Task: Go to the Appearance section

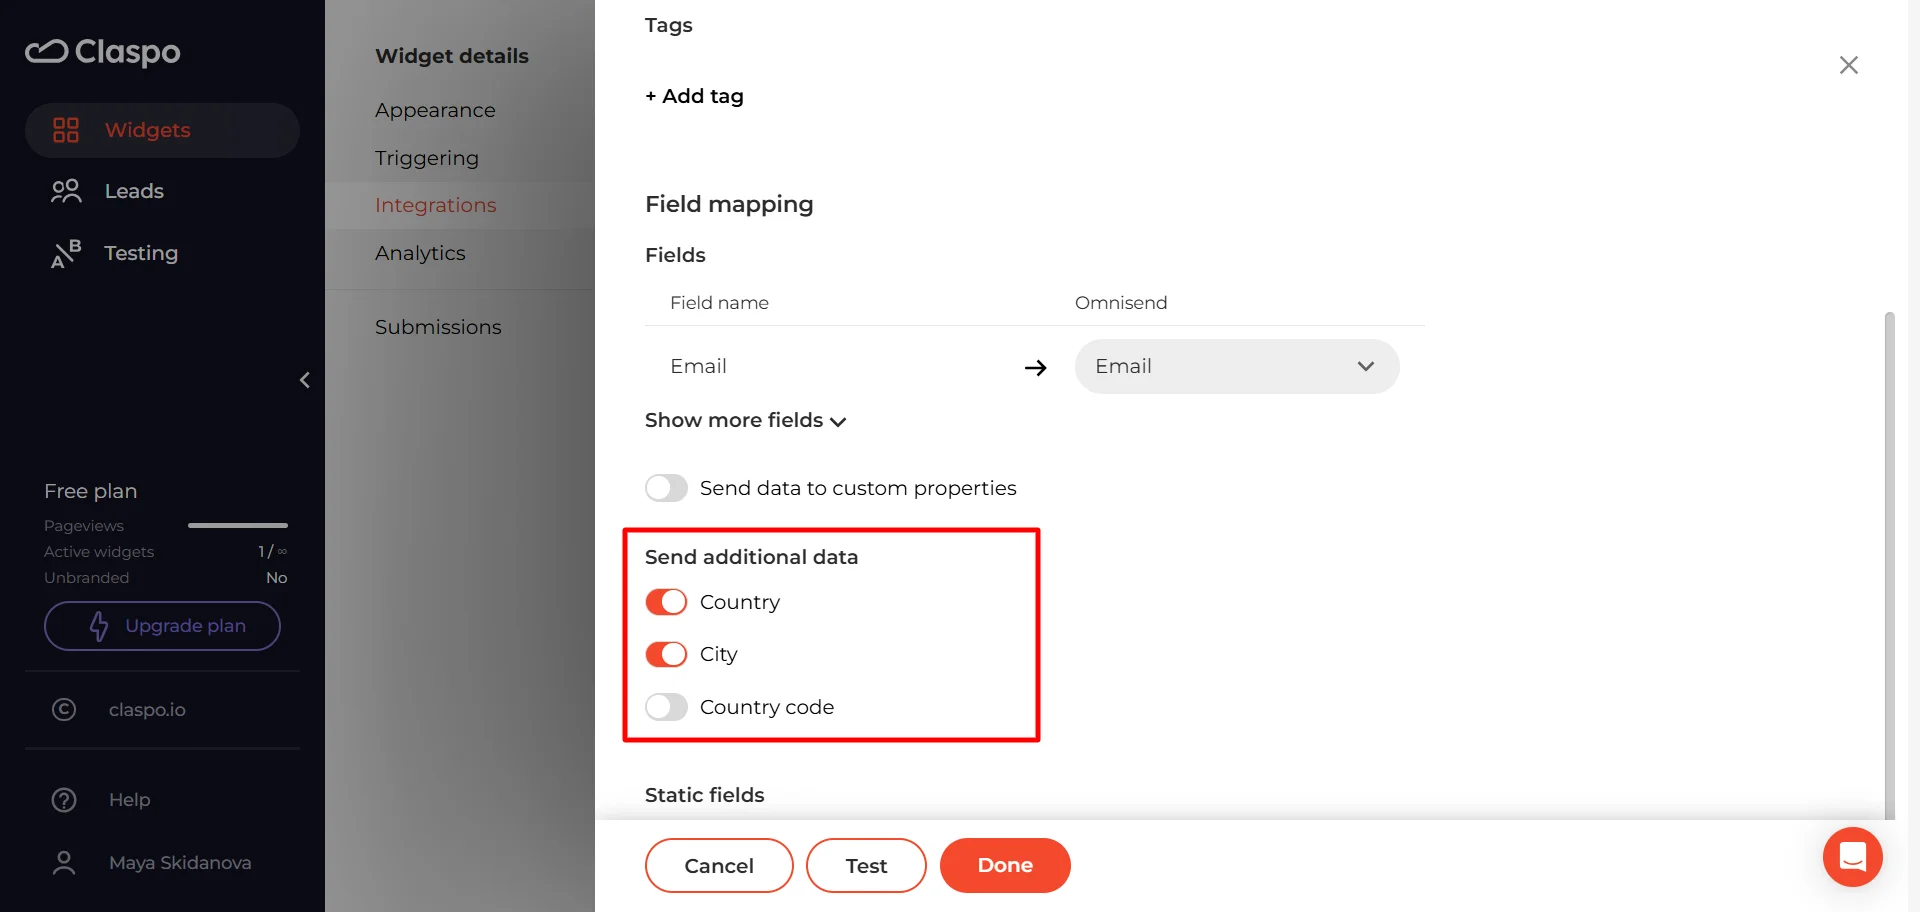Action: coord(435,110)
